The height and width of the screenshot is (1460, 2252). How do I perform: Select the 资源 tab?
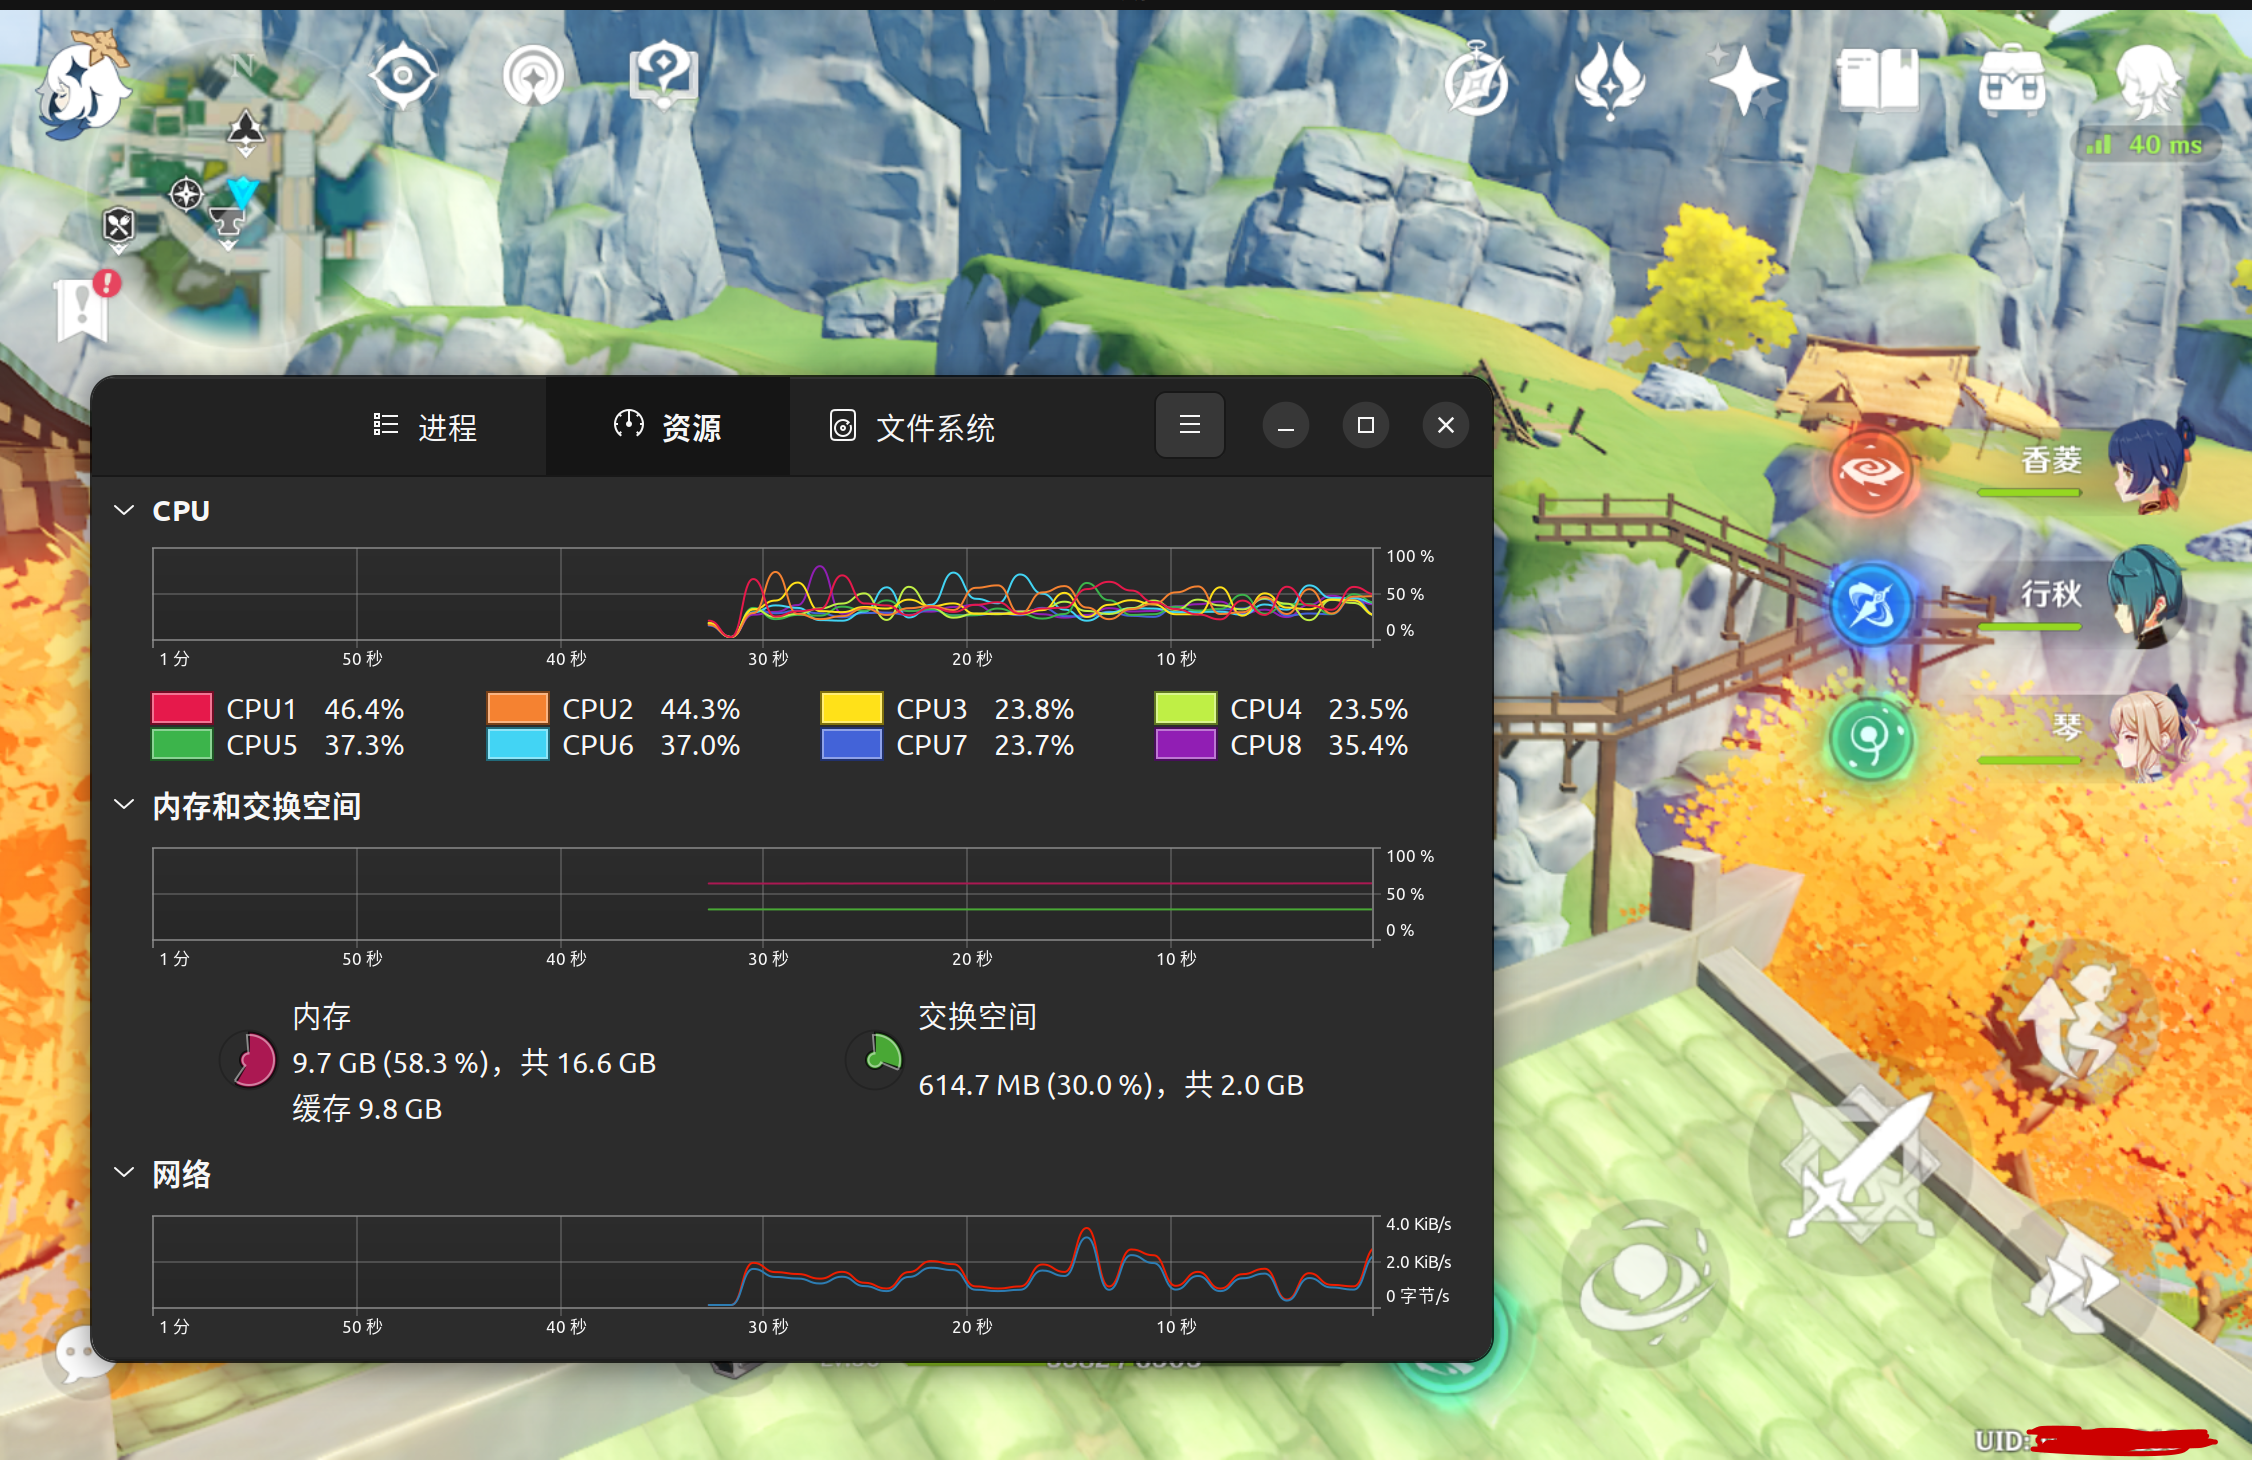click(668, 427)
